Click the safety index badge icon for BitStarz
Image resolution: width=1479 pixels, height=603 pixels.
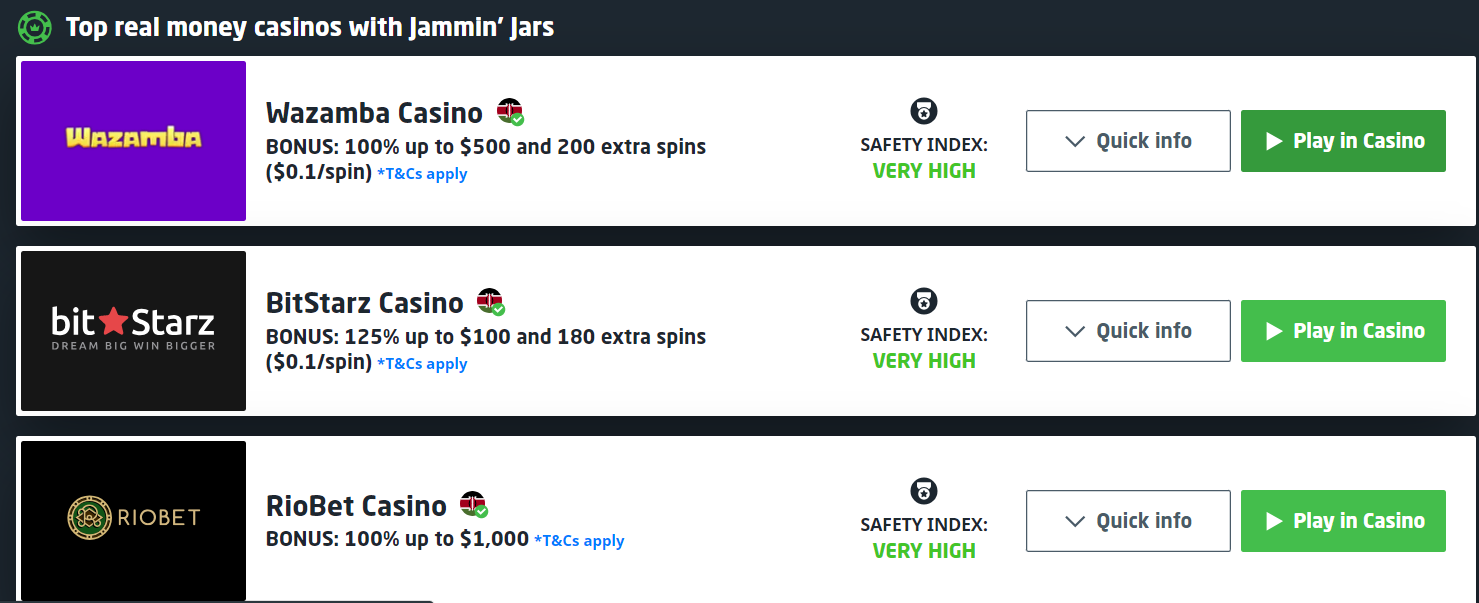coord(924,301)
